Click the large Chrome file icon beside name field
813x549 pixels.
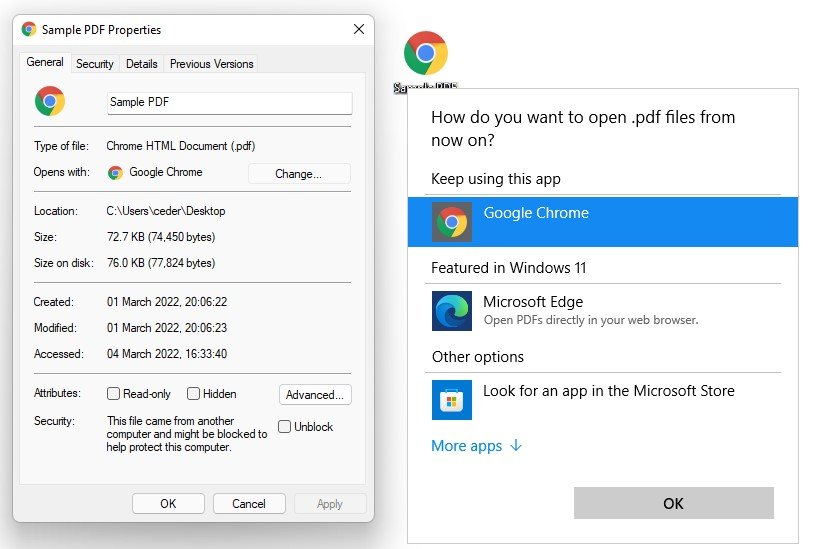[50, 101]
